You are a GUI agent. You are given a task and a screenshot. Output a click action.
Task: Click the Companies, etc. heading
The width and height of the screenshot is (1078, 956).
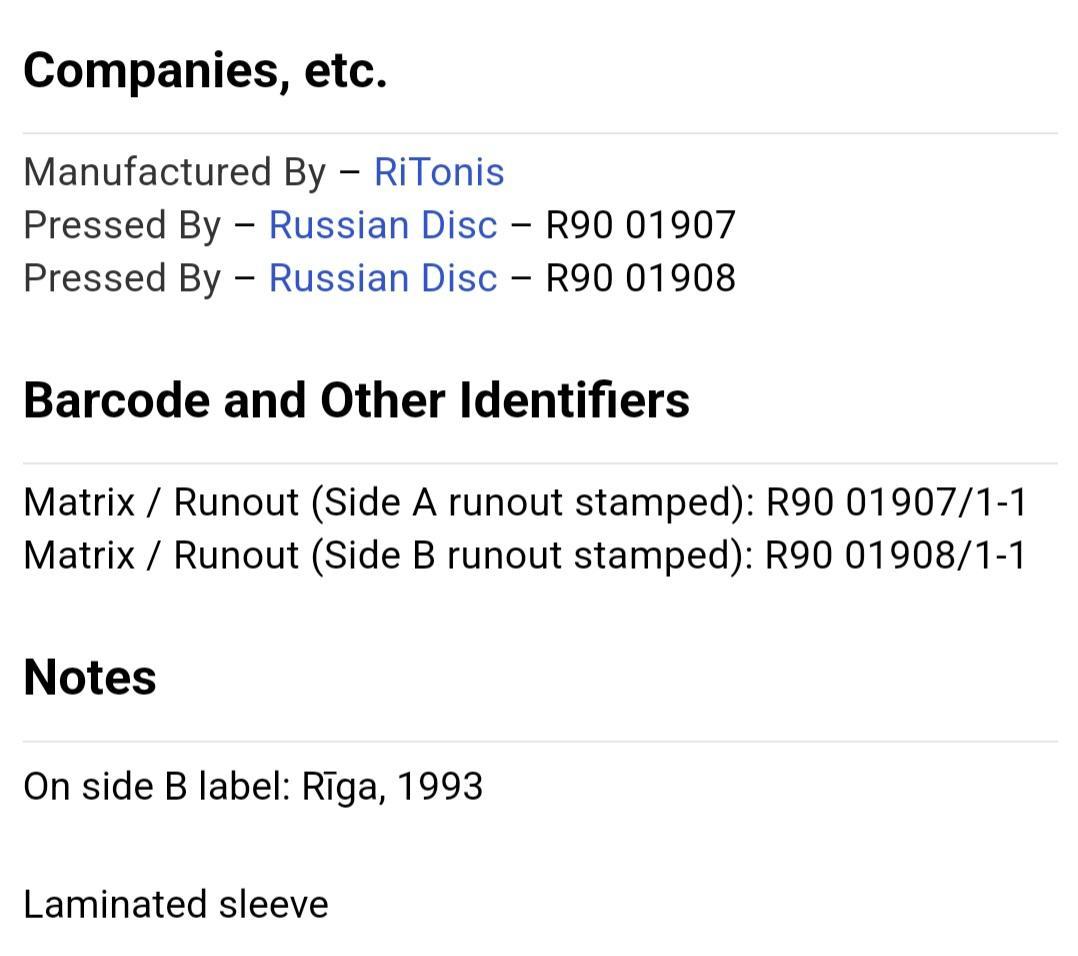pos(206,71)
